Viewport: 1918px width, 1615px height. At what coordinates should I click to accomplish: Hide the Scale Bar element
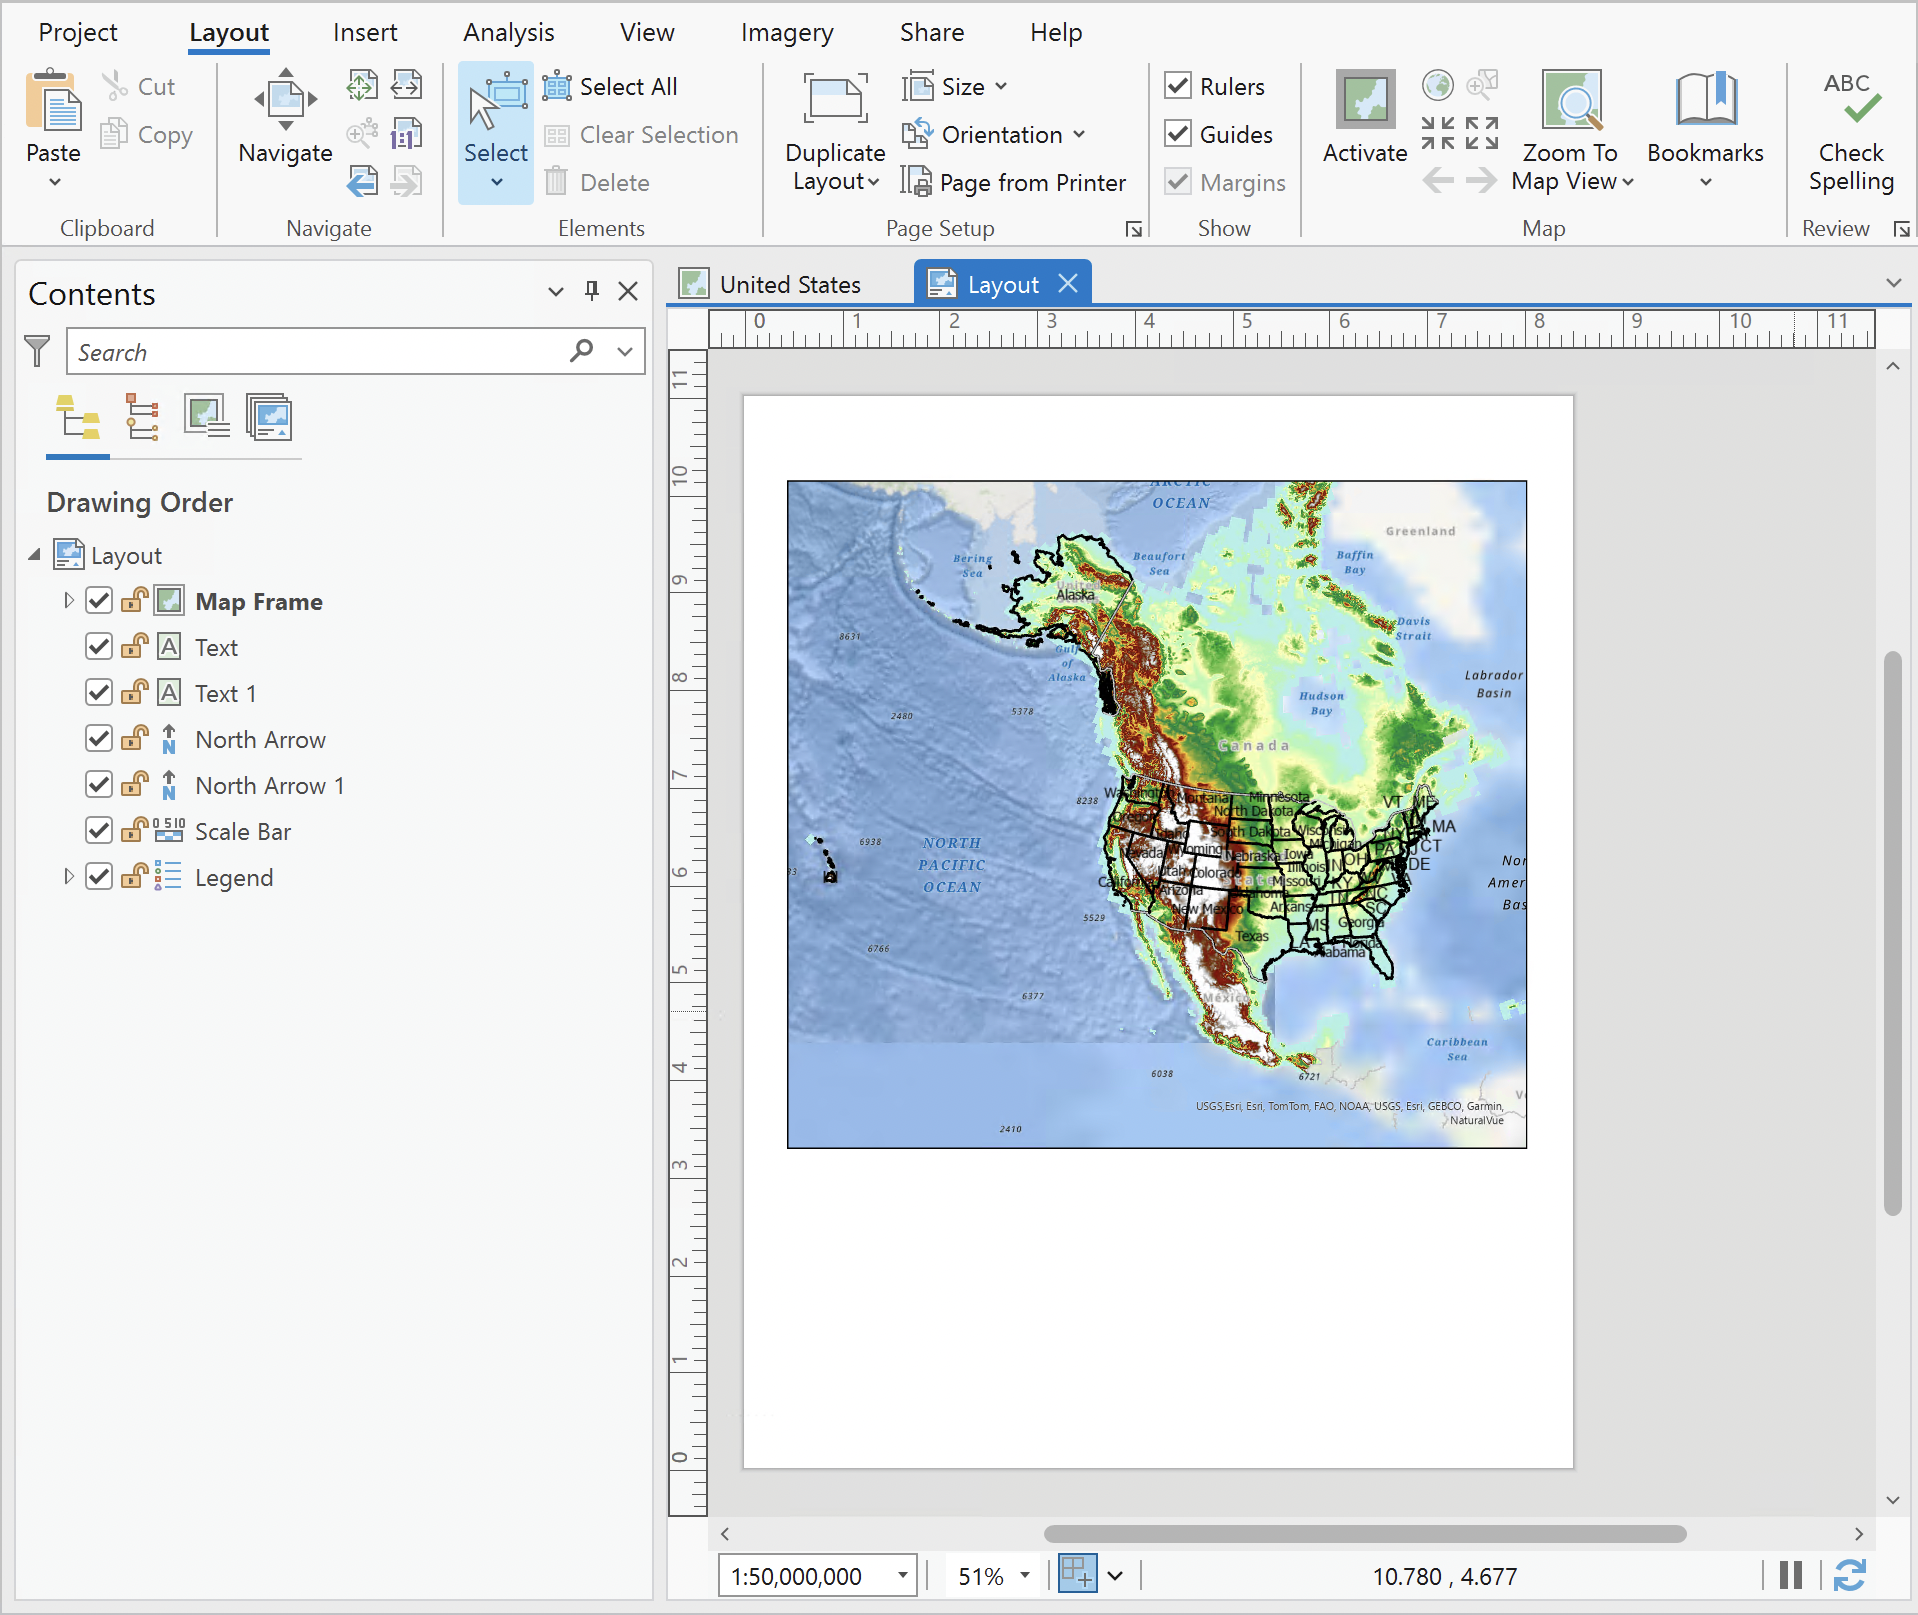[99, 831]
